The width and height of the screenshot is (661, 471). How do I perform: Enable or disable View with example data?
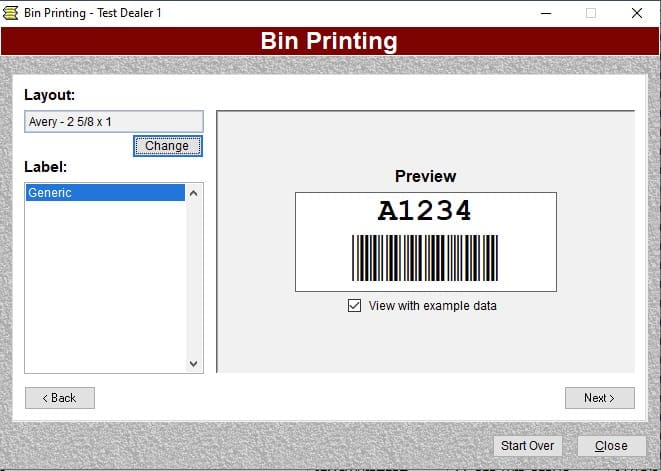(354, 306)
